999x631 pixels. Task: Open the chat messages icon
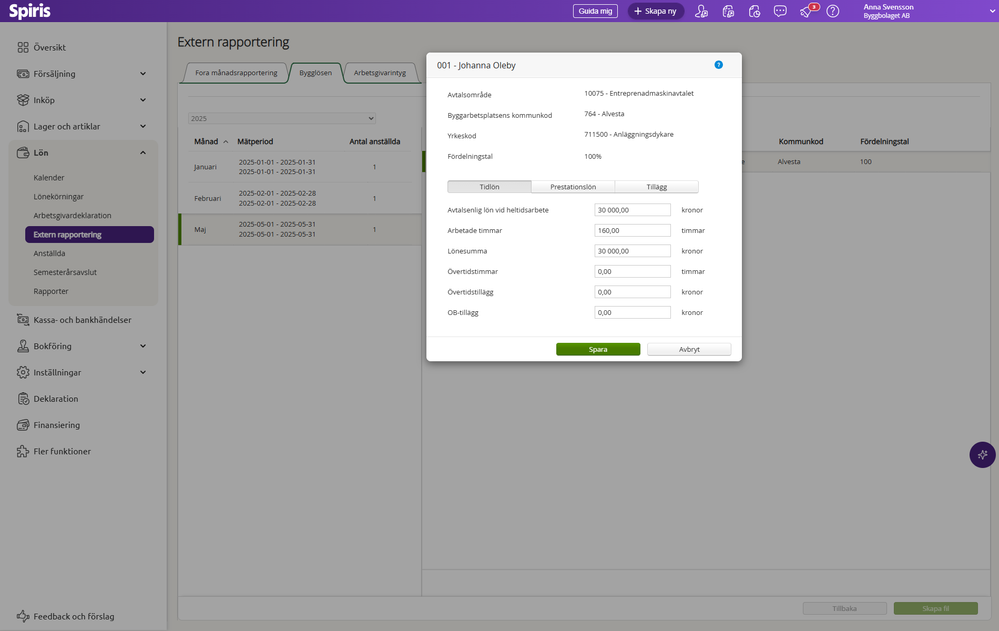[x=780, y=11]
